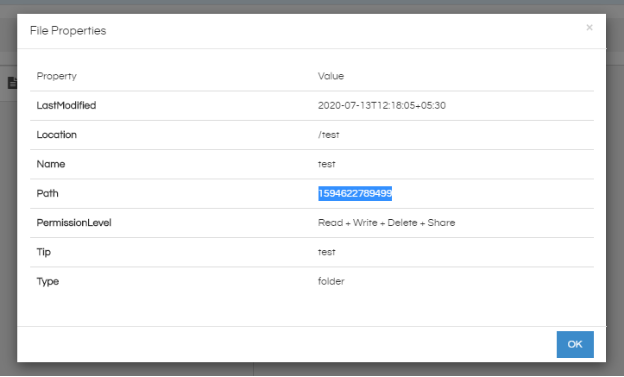Click the partially hidden file icon behind the dialog
This screenshot has width=624, height=377.
[x=13, y=83]
